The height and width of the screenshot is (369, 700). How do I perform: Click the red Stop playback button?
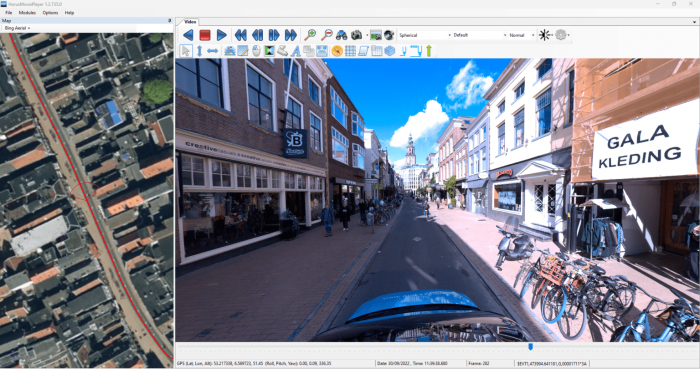click(x=205, y=35)
